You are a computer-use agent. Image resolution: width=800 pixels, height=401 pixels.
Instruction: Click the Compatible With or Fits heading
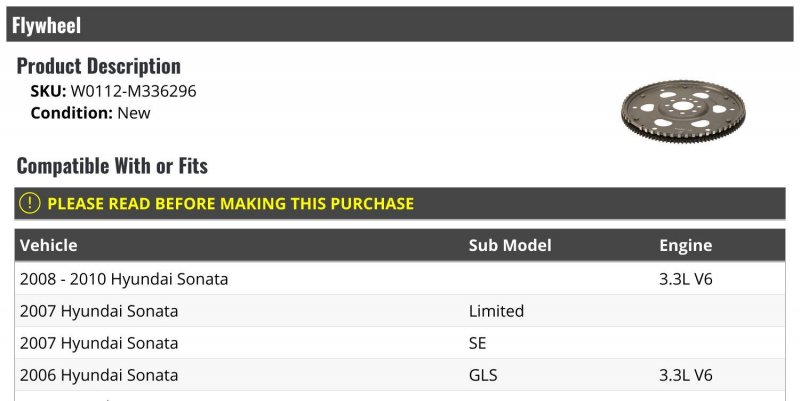(x=112, y=166)
